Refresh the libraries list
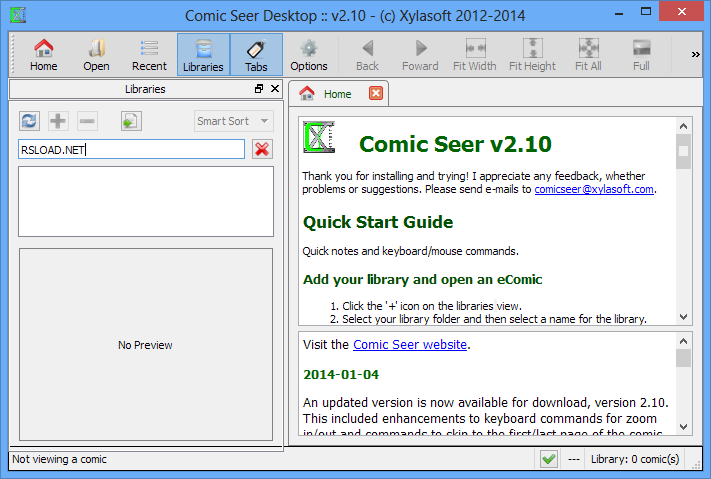The image size is (711, 479). click(29, 121)
